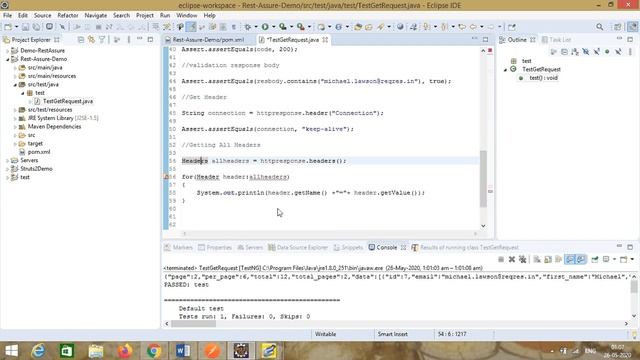The width and height of the screenshot is (640, 360).
Task: Click Collapse All in Project Explorer
Action: coord(81,40)
